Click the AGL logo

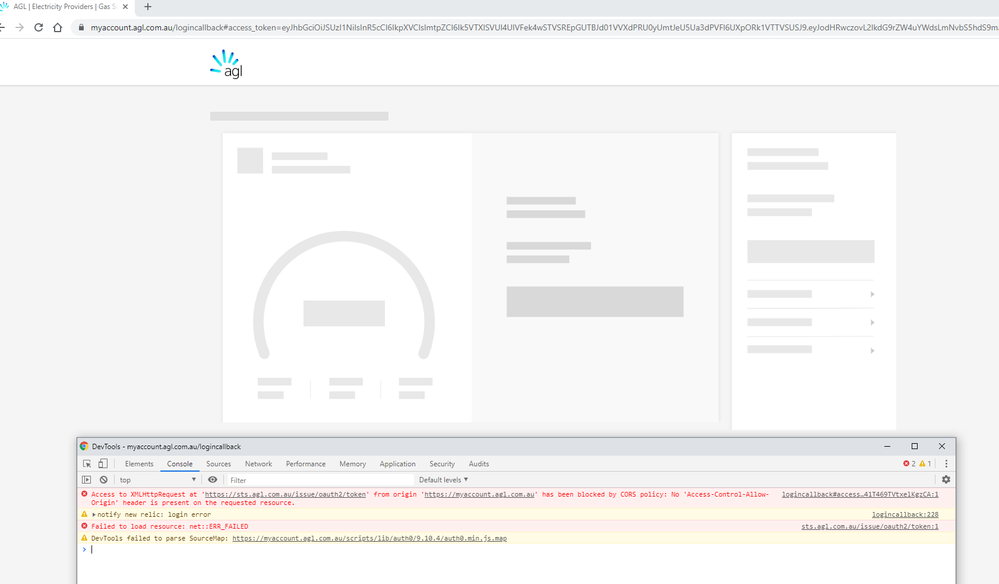pyautogui.click(x=226, y=64)
